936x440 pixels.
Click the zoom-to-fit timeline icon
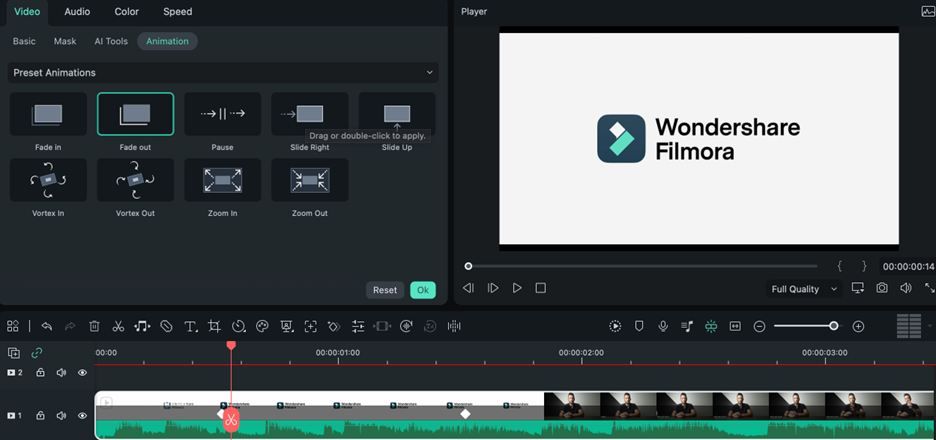tap(735, 326)
